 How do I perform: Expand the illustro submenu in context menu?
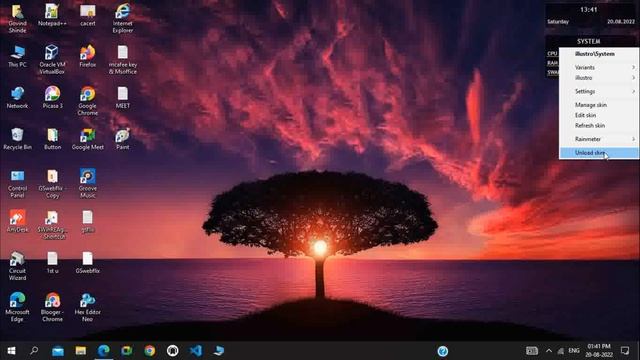(599, 78)
